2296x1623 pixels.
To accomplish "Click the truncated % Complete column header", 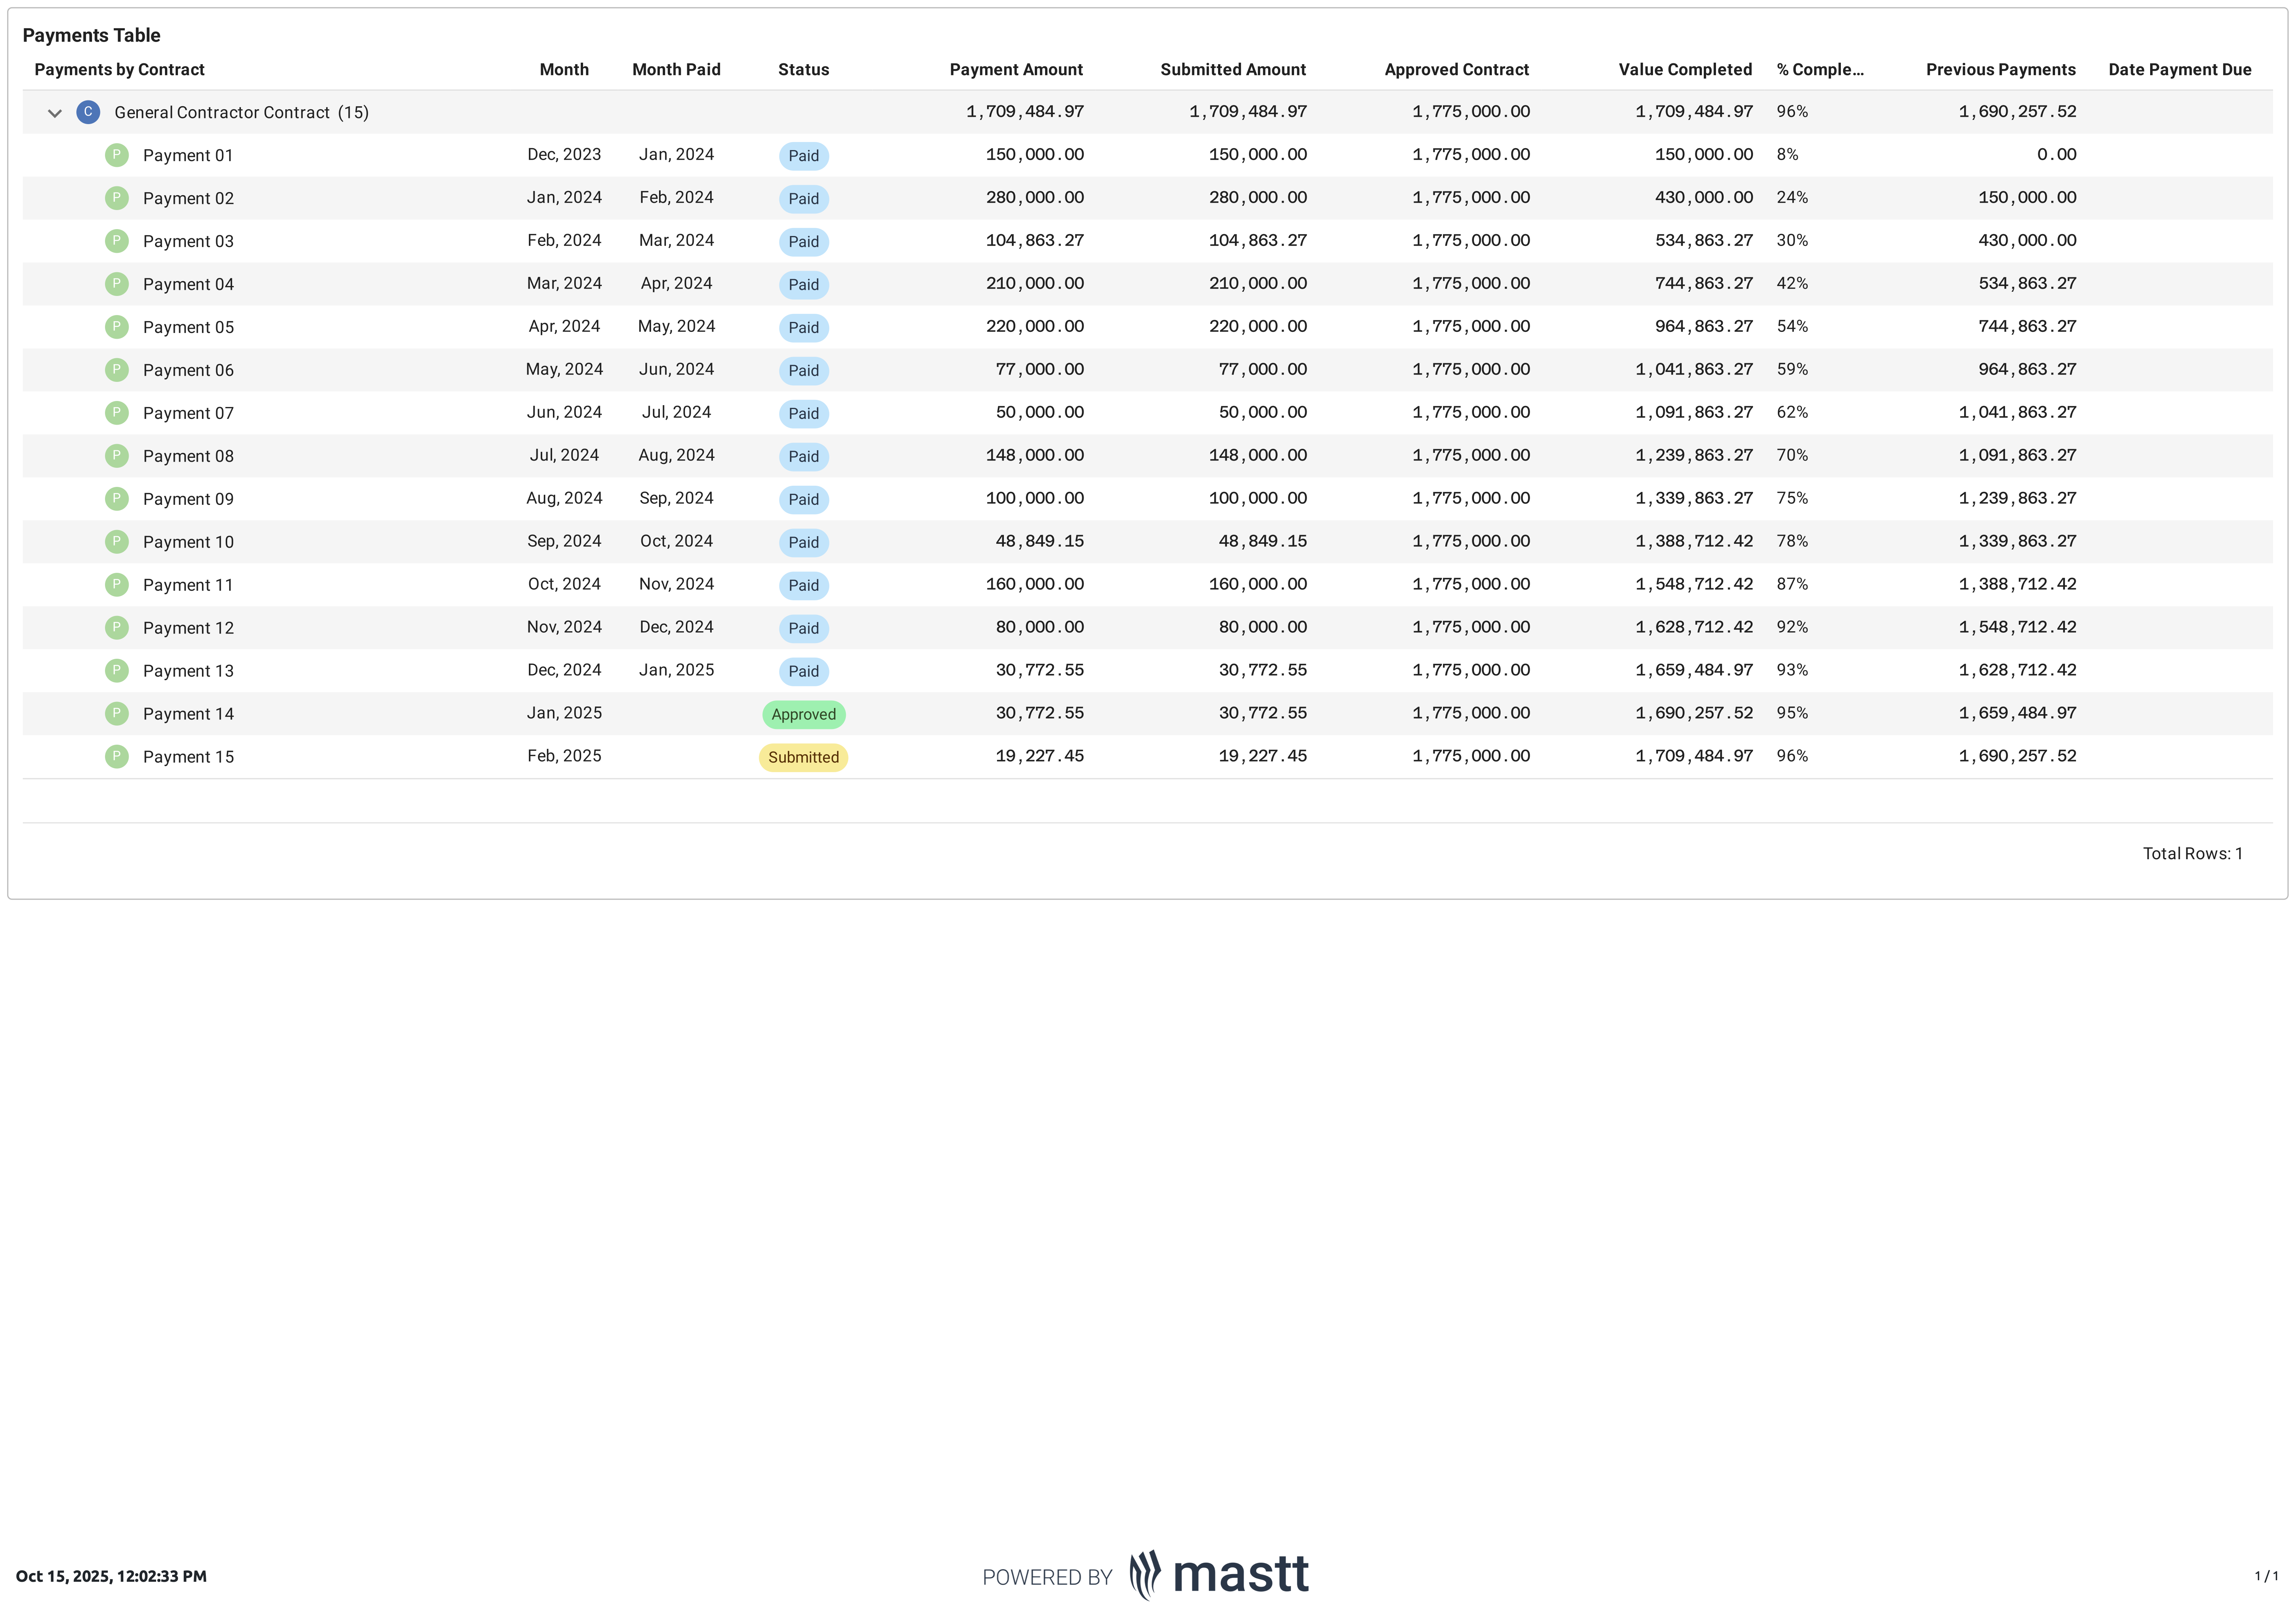I will coord(1819,70).
